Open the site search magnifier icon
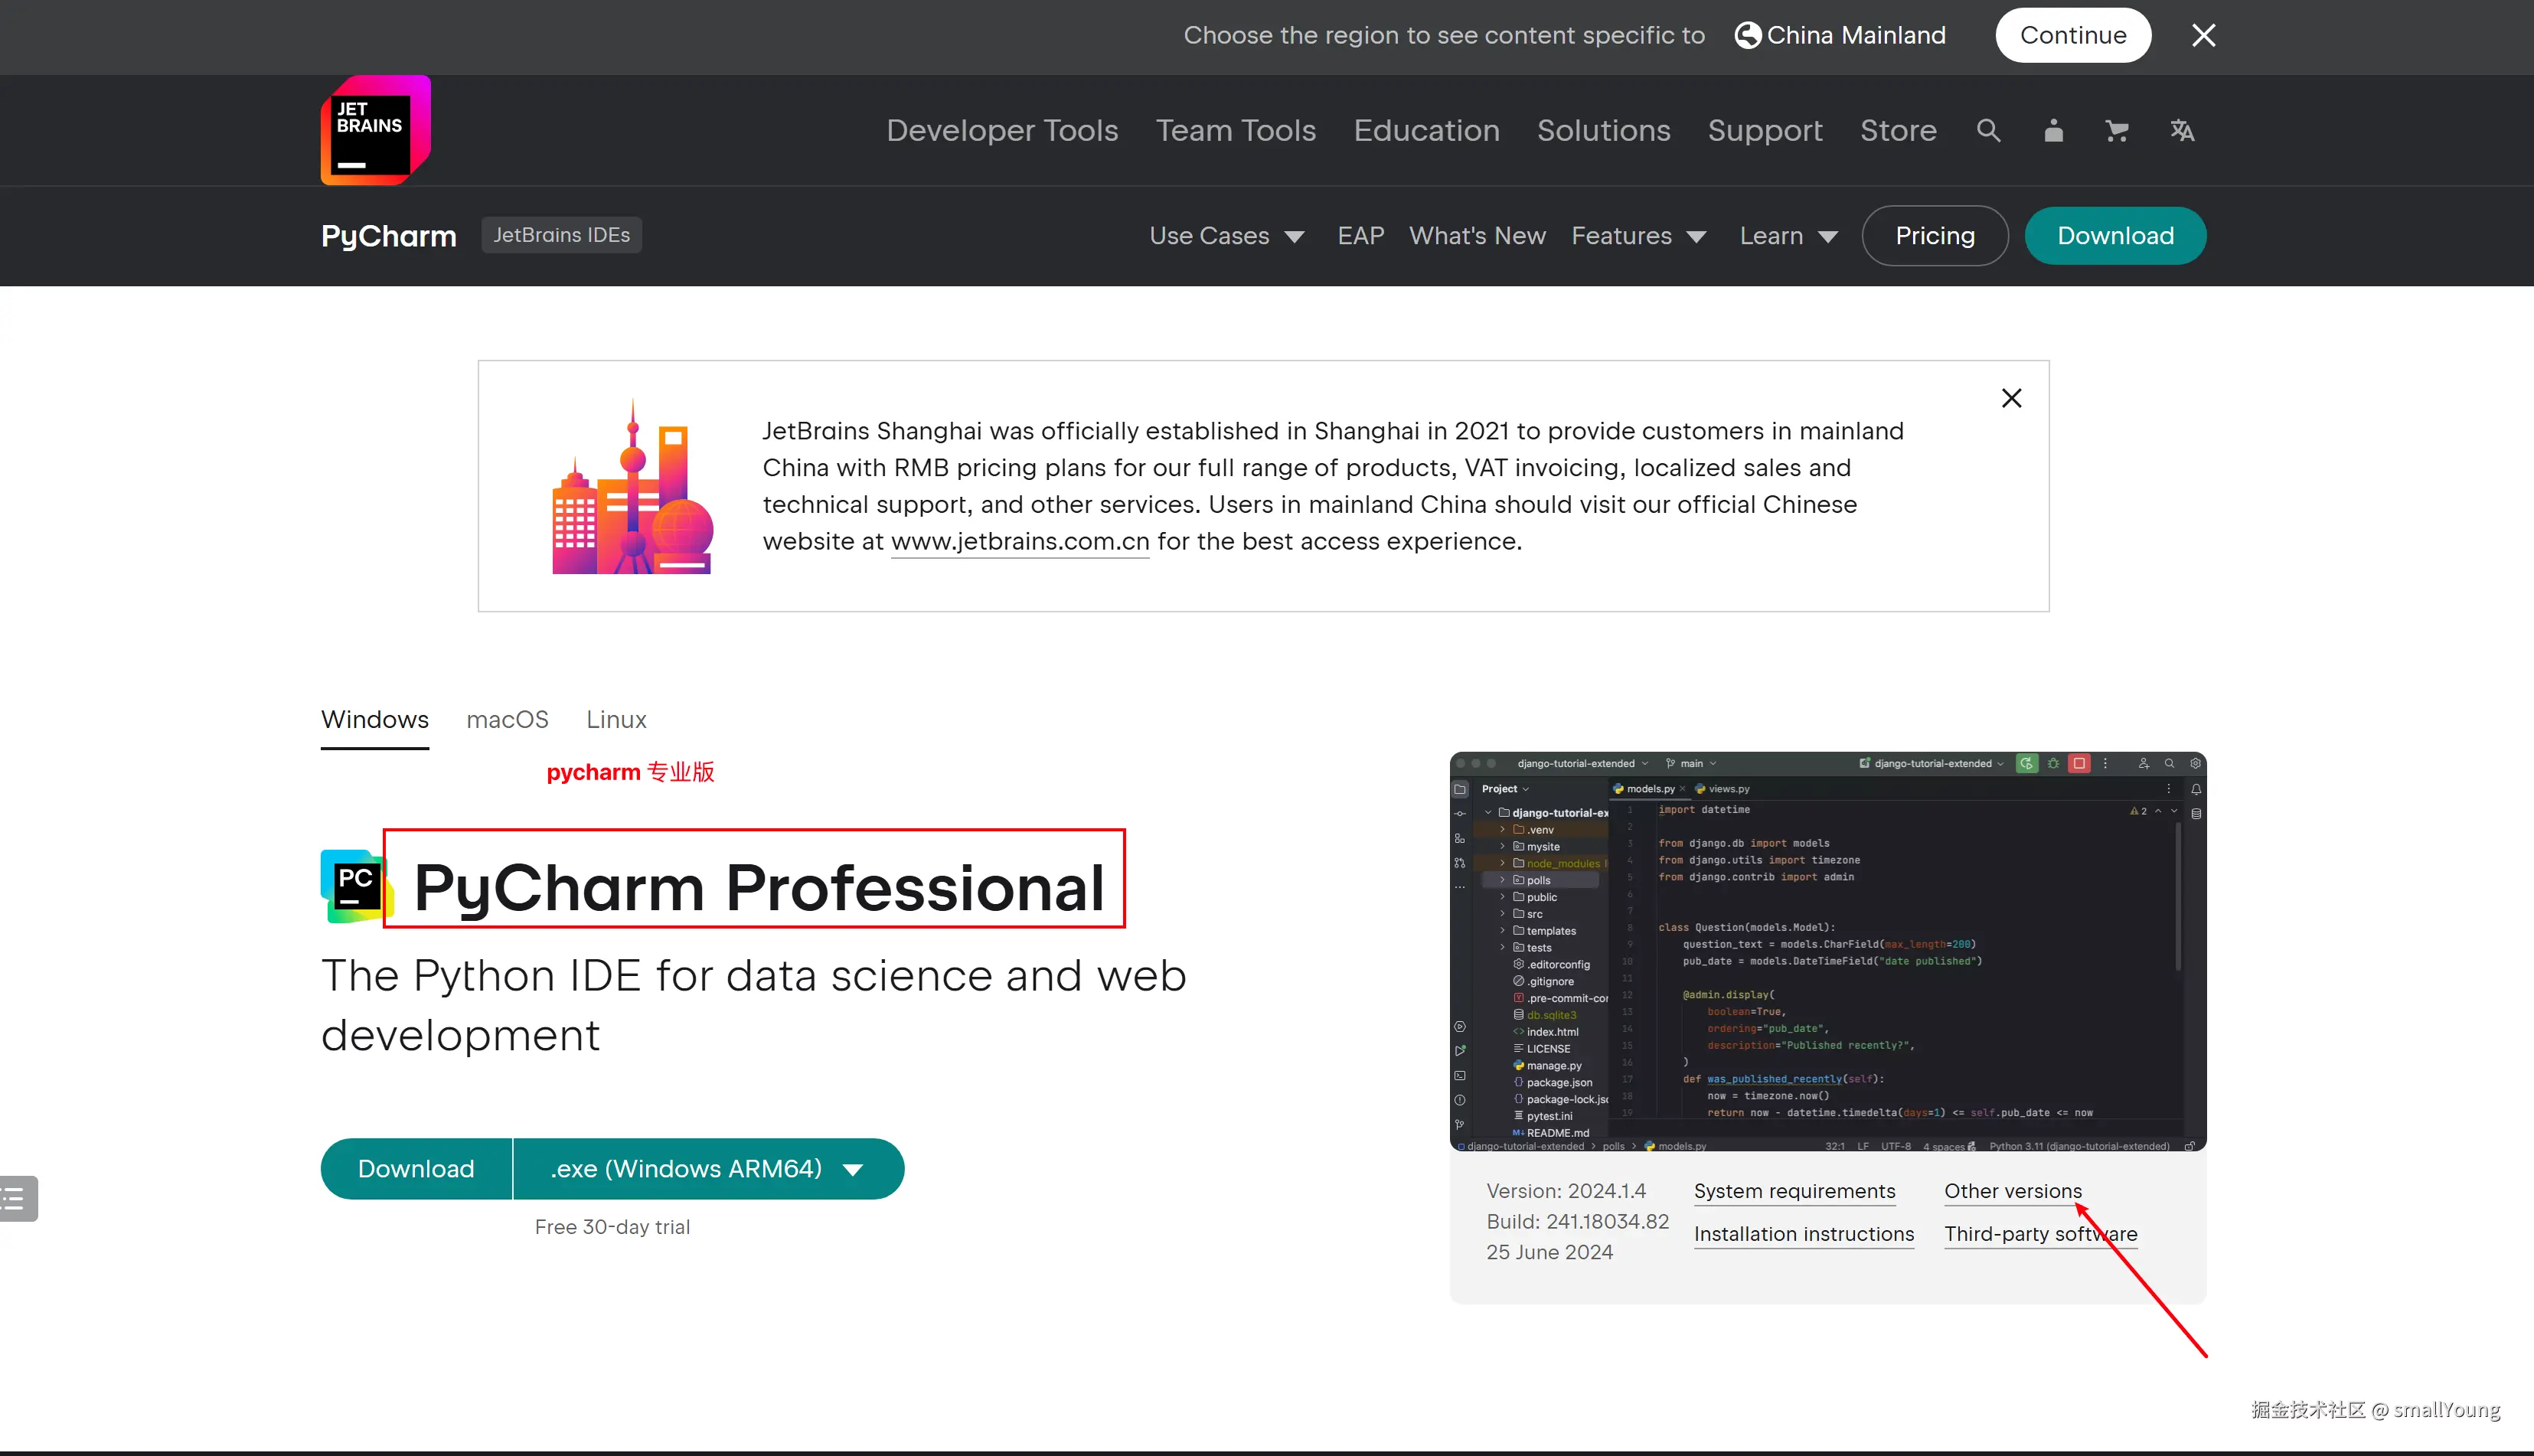2534x1456 pixels. [1988, 130]
